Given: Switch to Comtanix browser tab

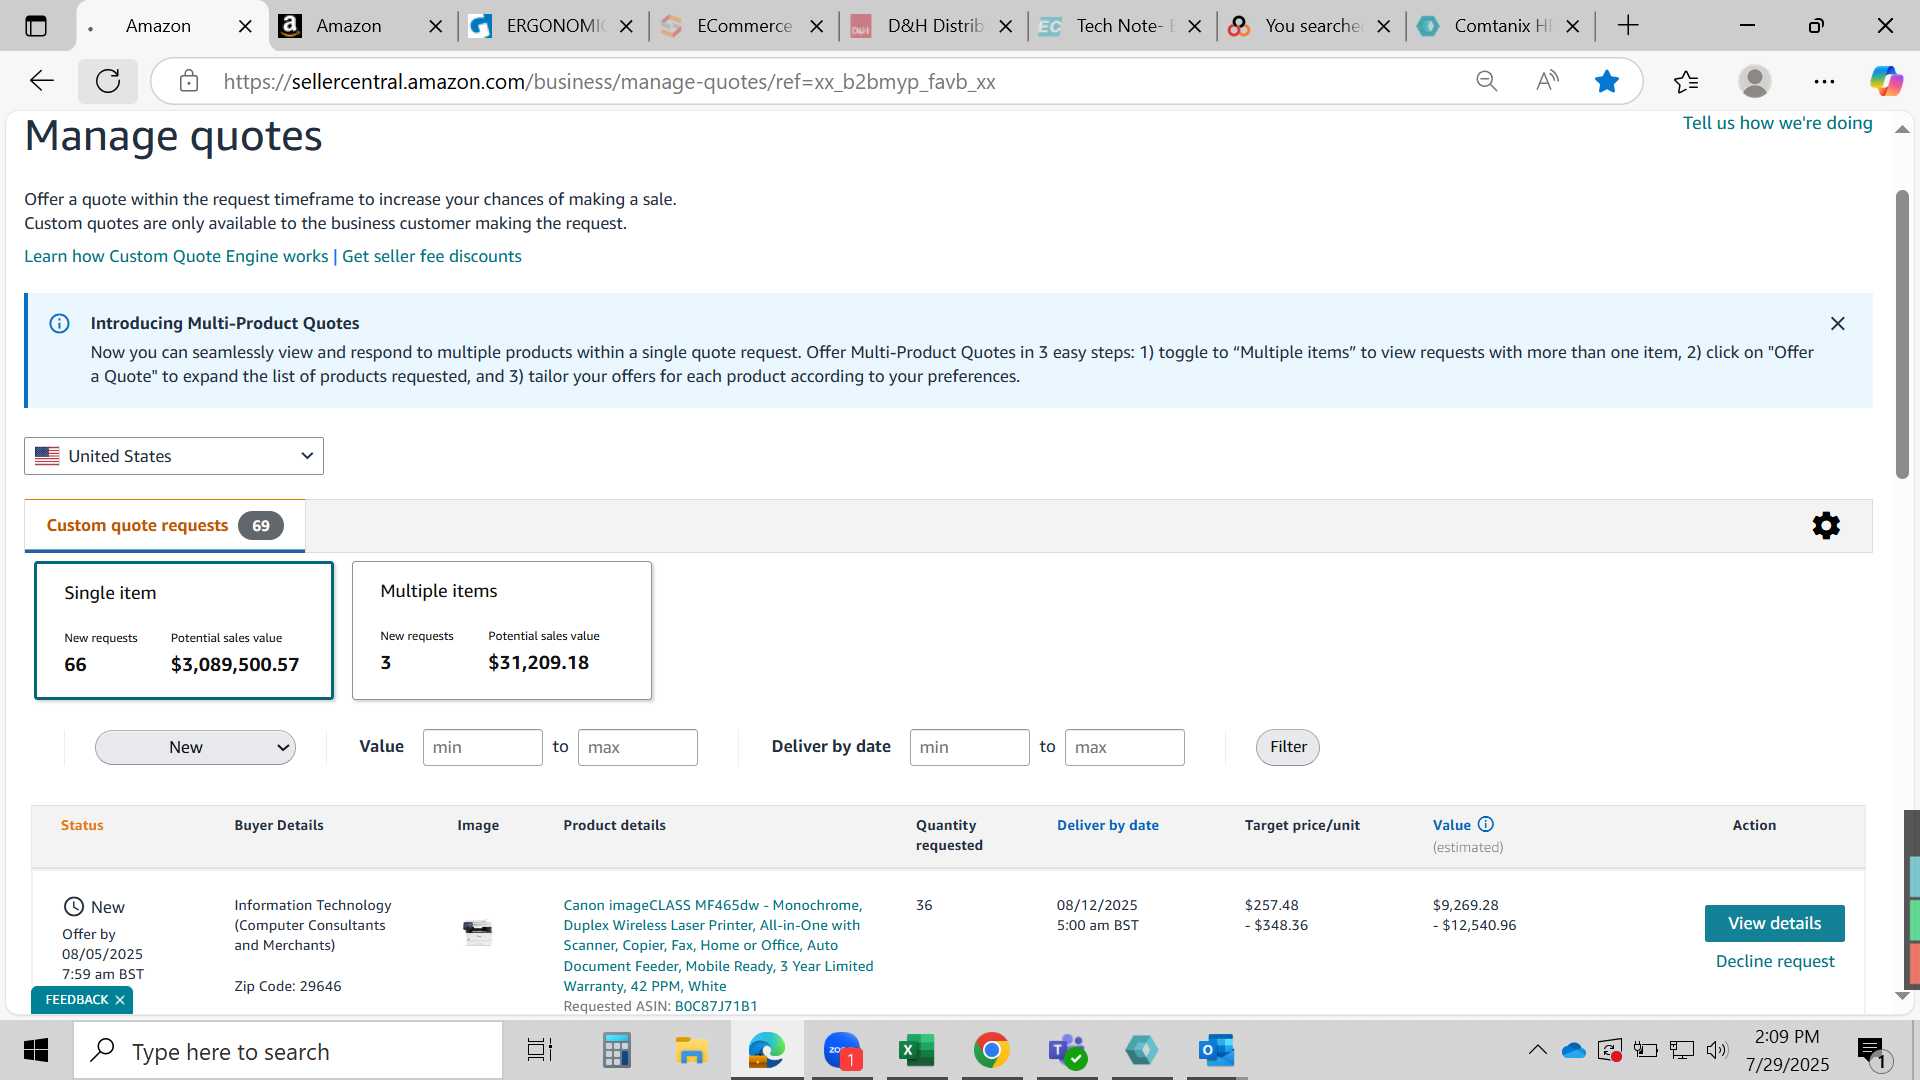Looking at the screenshot, I should [1502, 26].
